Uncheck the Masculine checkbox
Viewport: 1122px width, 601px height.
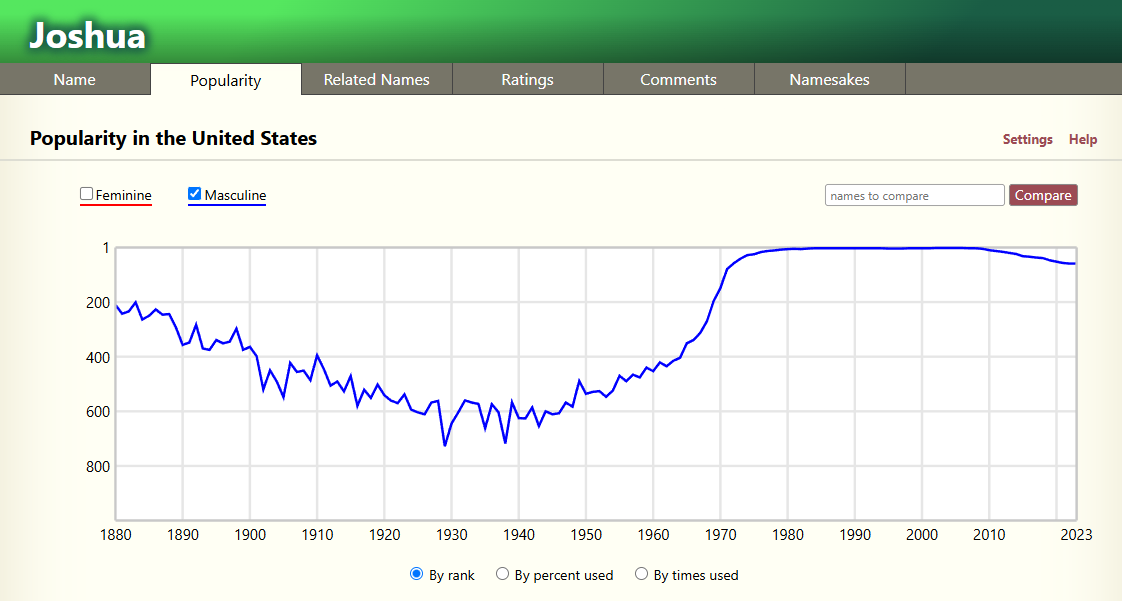(x=194, y=194)
